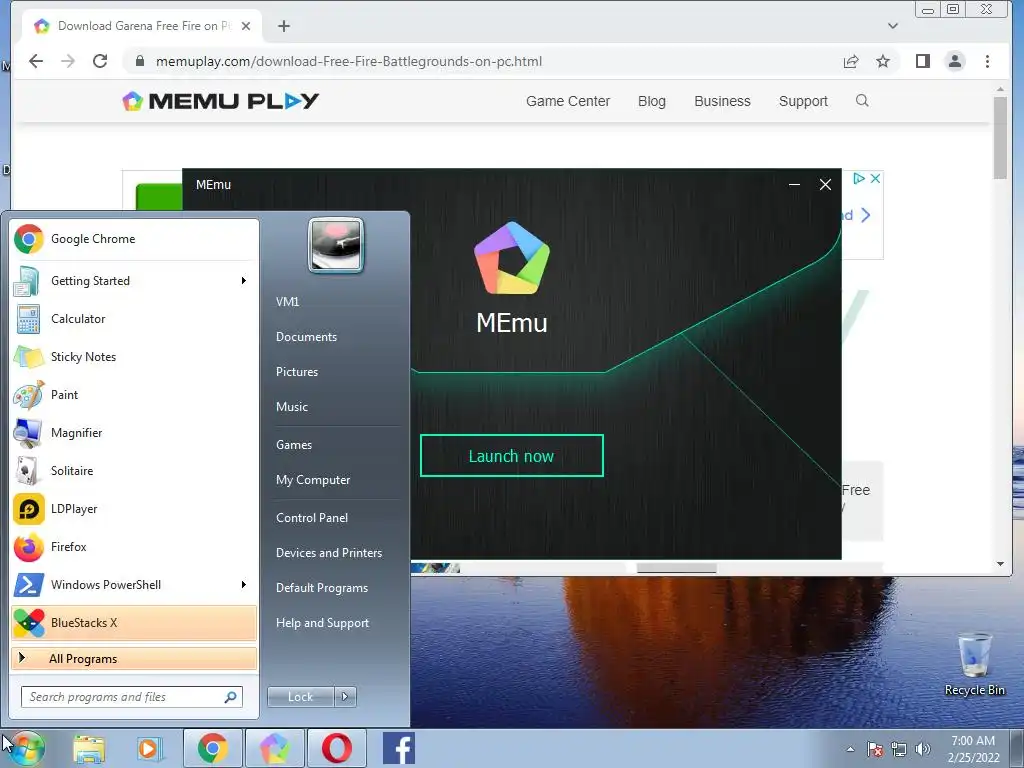
Task: Open volume icon in system tray
Action: (x=922, y=749)
